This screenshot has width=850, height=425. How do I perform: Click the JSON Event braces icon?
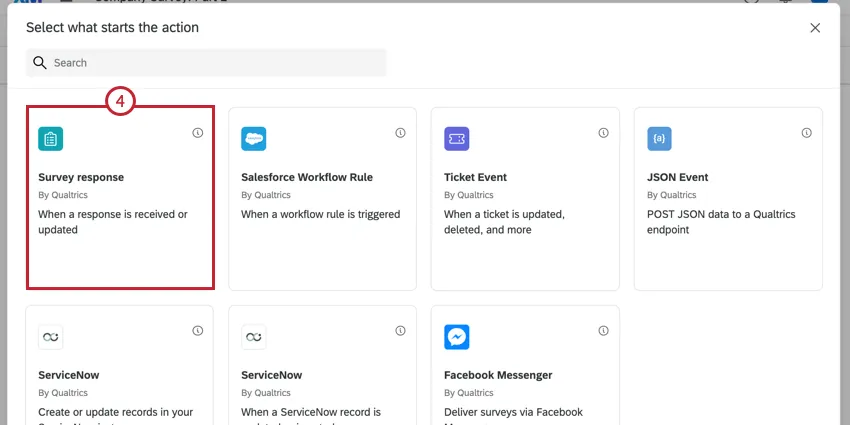coord(659,139)
